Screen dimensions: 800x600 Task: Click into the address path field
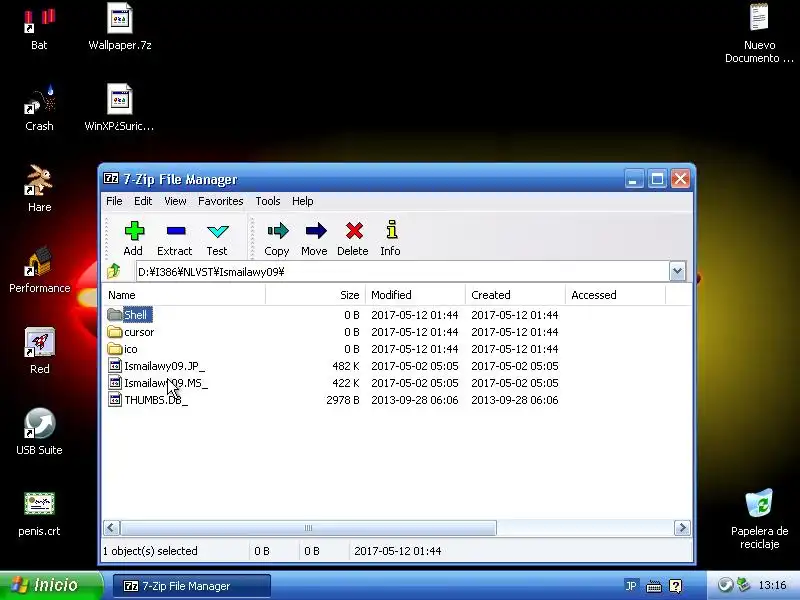click(403, 271)
